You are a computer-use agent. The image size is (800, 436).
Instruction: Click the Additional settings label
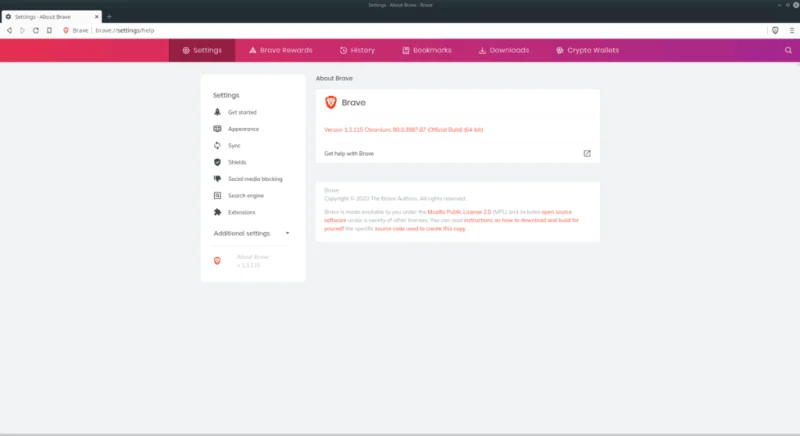(241, 233)
